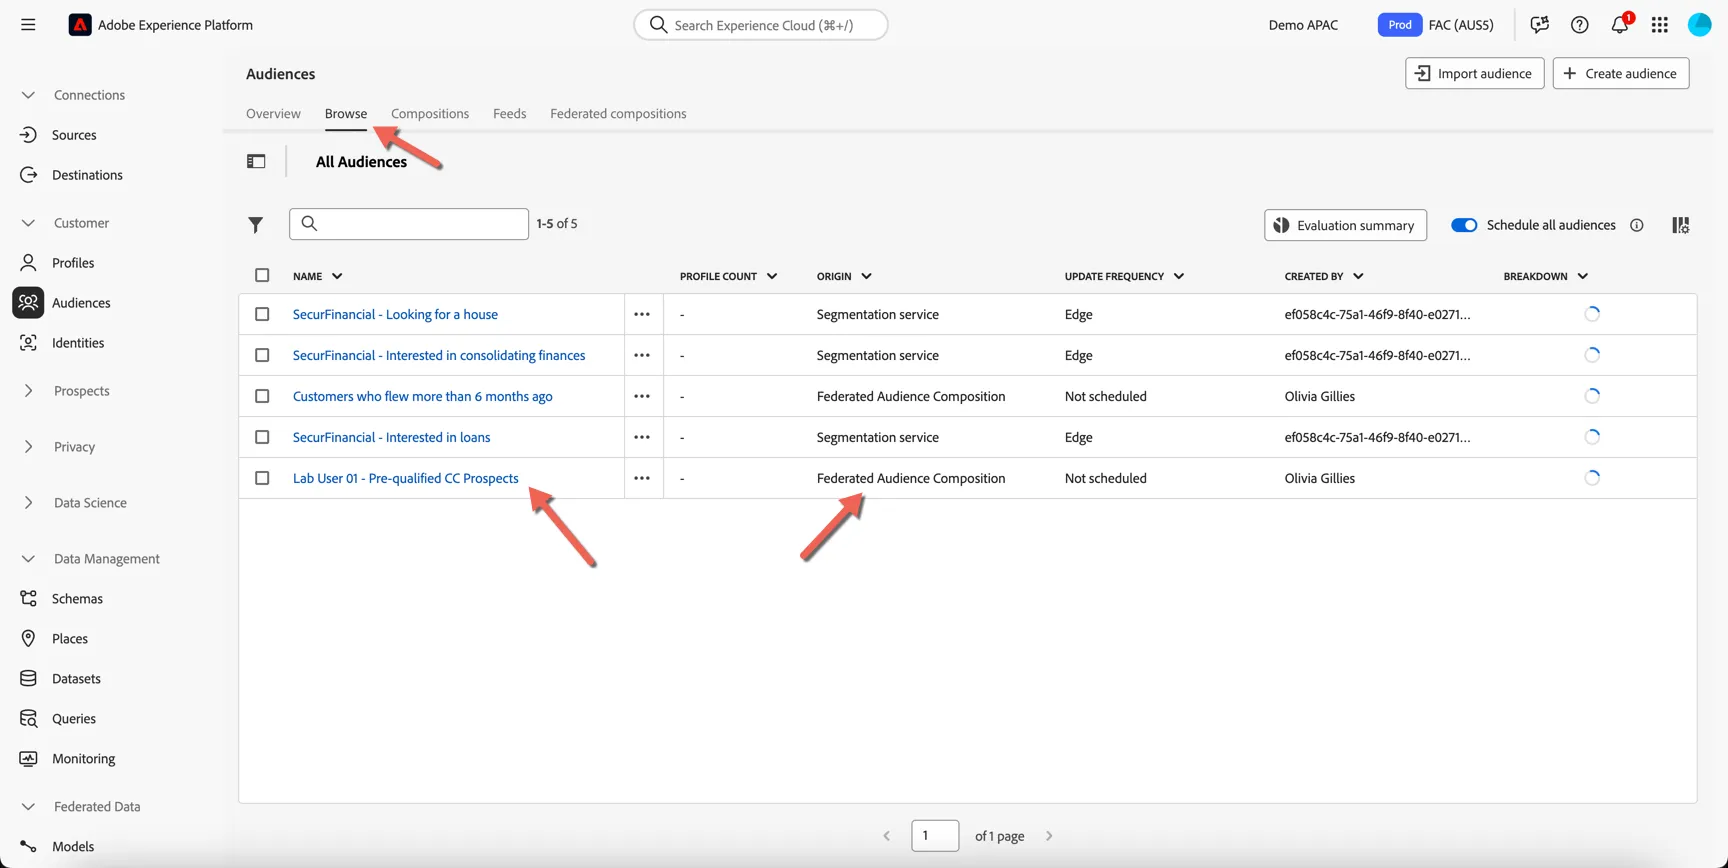This screenshot has width=1728, height=868.
Task: Open the filter funnel icon
Action: coord(256,225)
